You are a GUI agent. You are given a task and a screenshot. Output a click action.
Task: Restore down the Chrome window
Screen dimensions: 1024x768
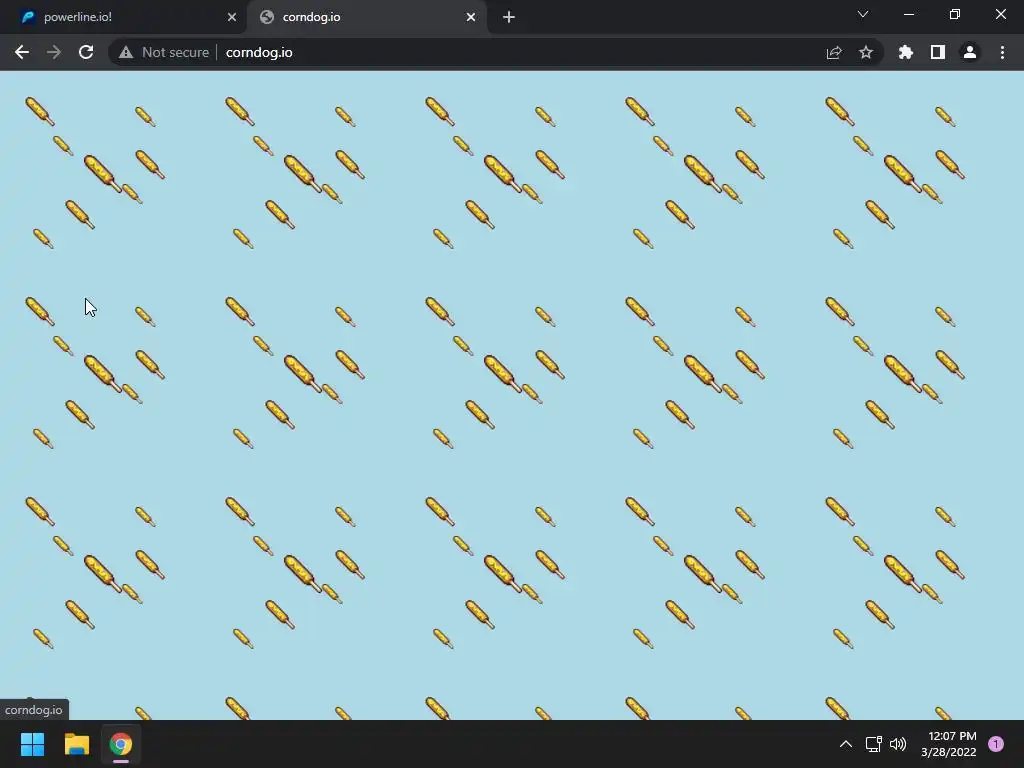click(955, 14)
